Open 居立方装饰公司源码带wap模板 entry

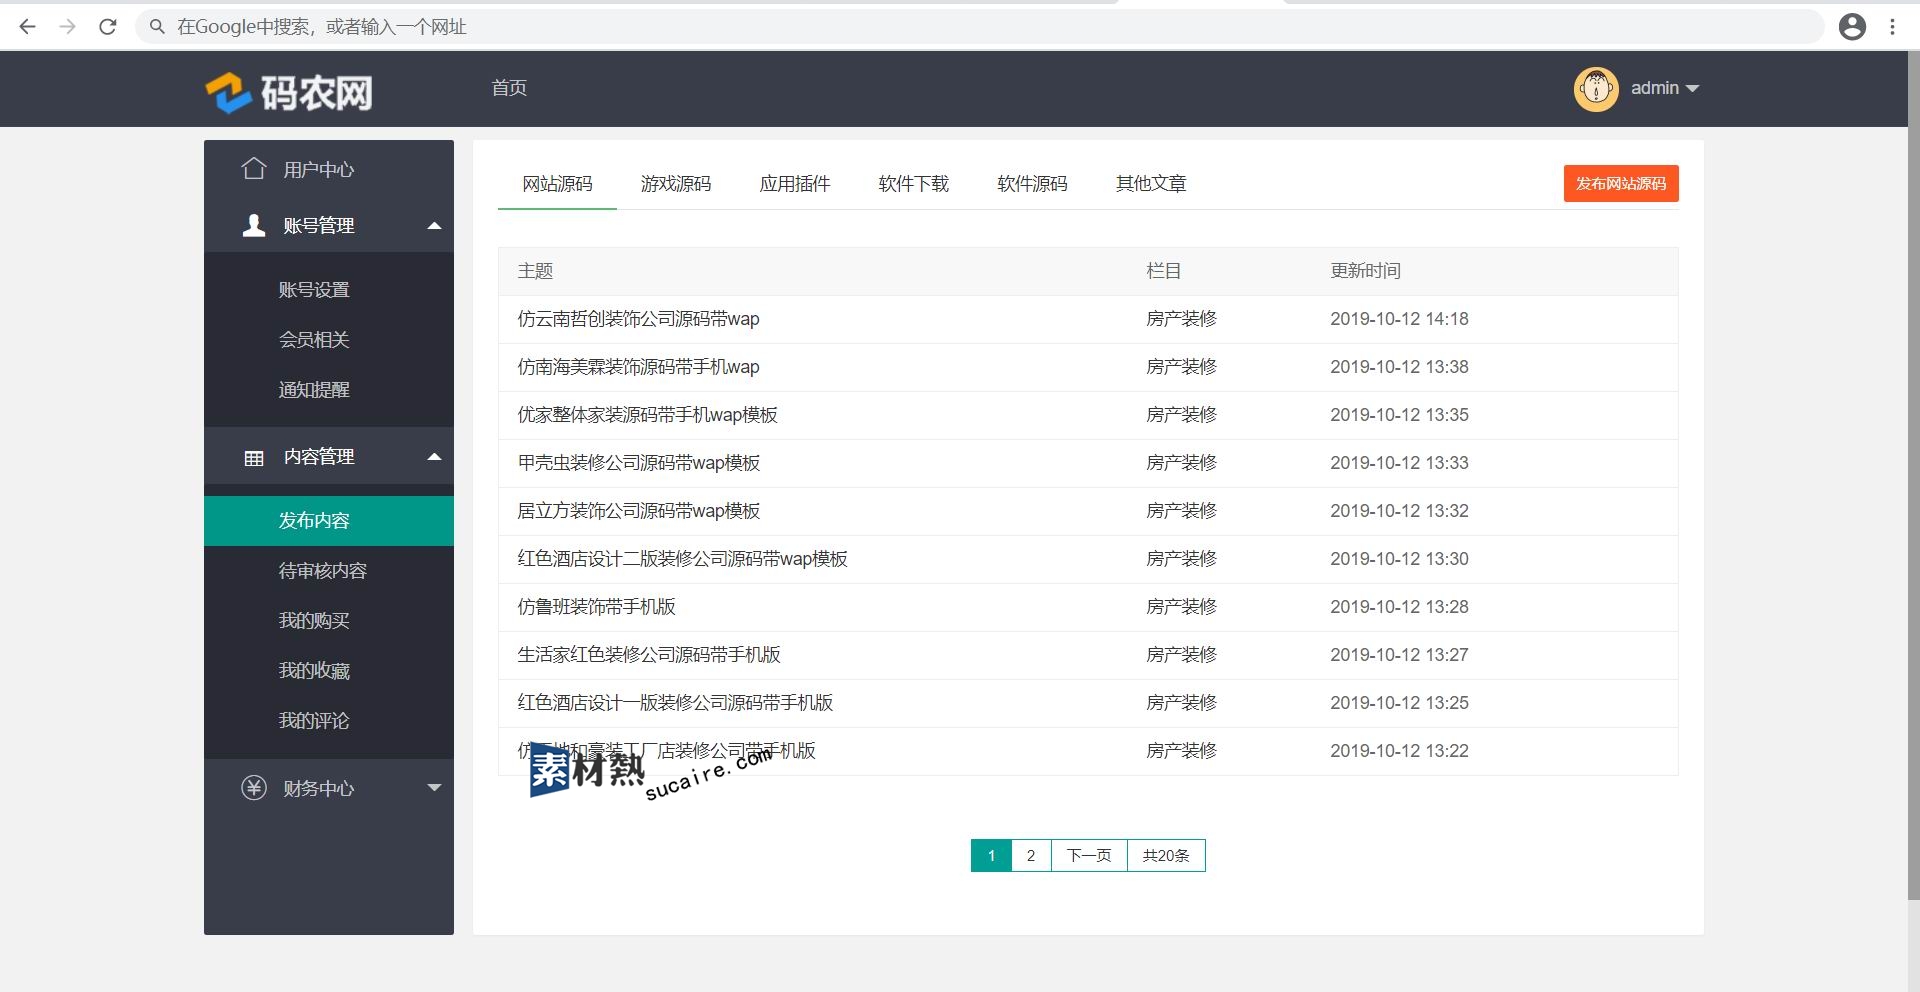pos(638,511)
